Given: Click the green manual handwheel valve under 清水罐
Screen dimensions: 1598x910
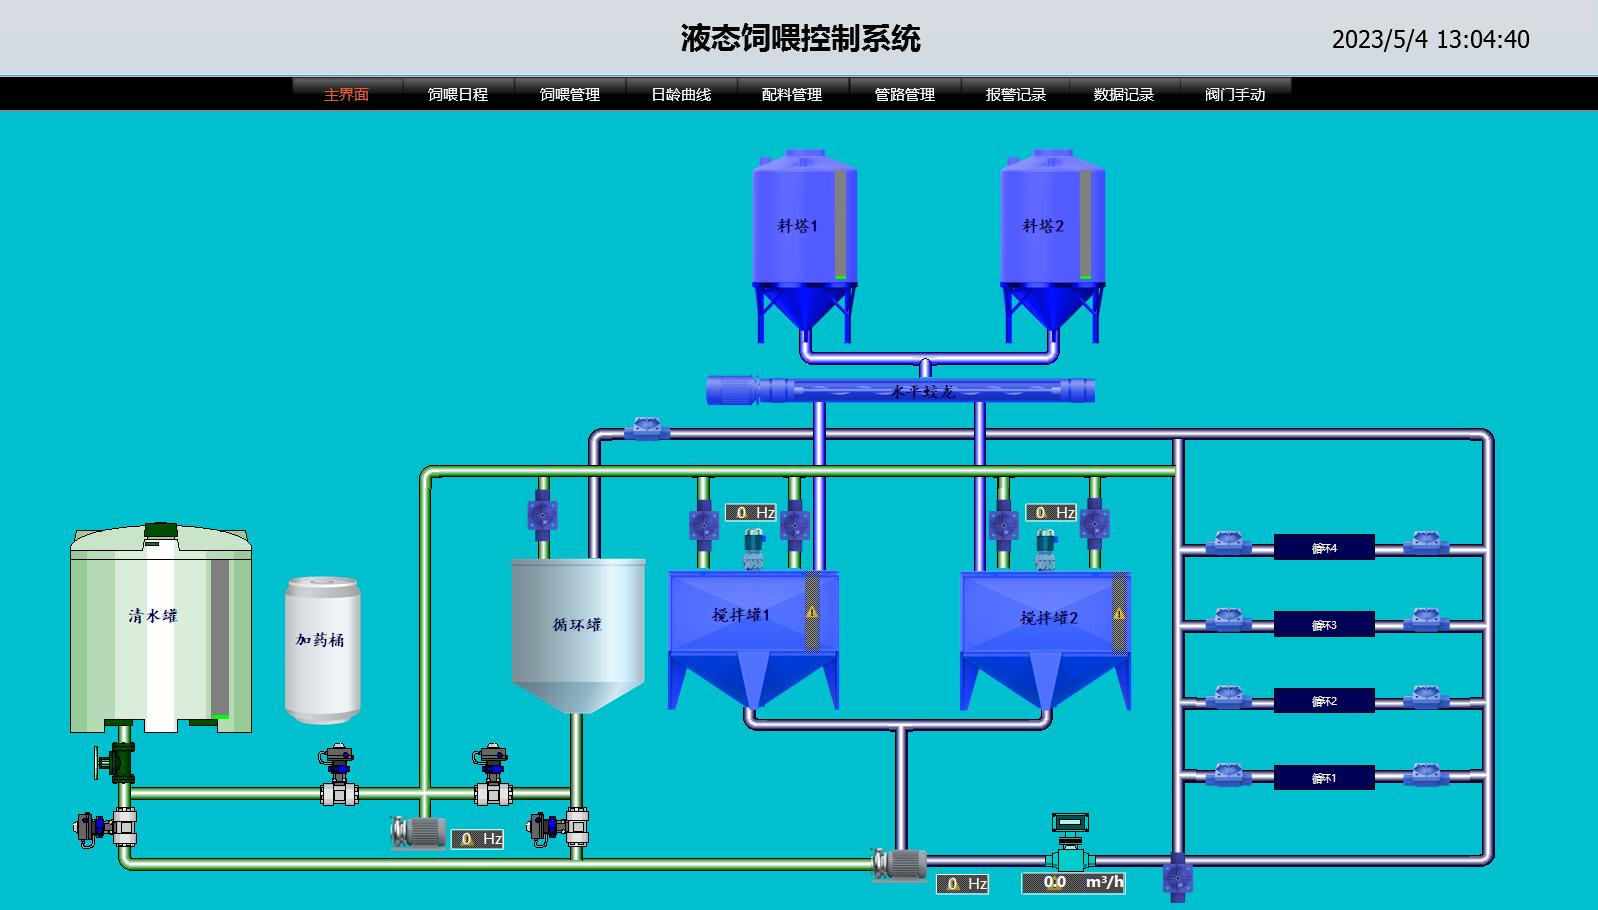Looking at the screenshot, I should 116,763.
